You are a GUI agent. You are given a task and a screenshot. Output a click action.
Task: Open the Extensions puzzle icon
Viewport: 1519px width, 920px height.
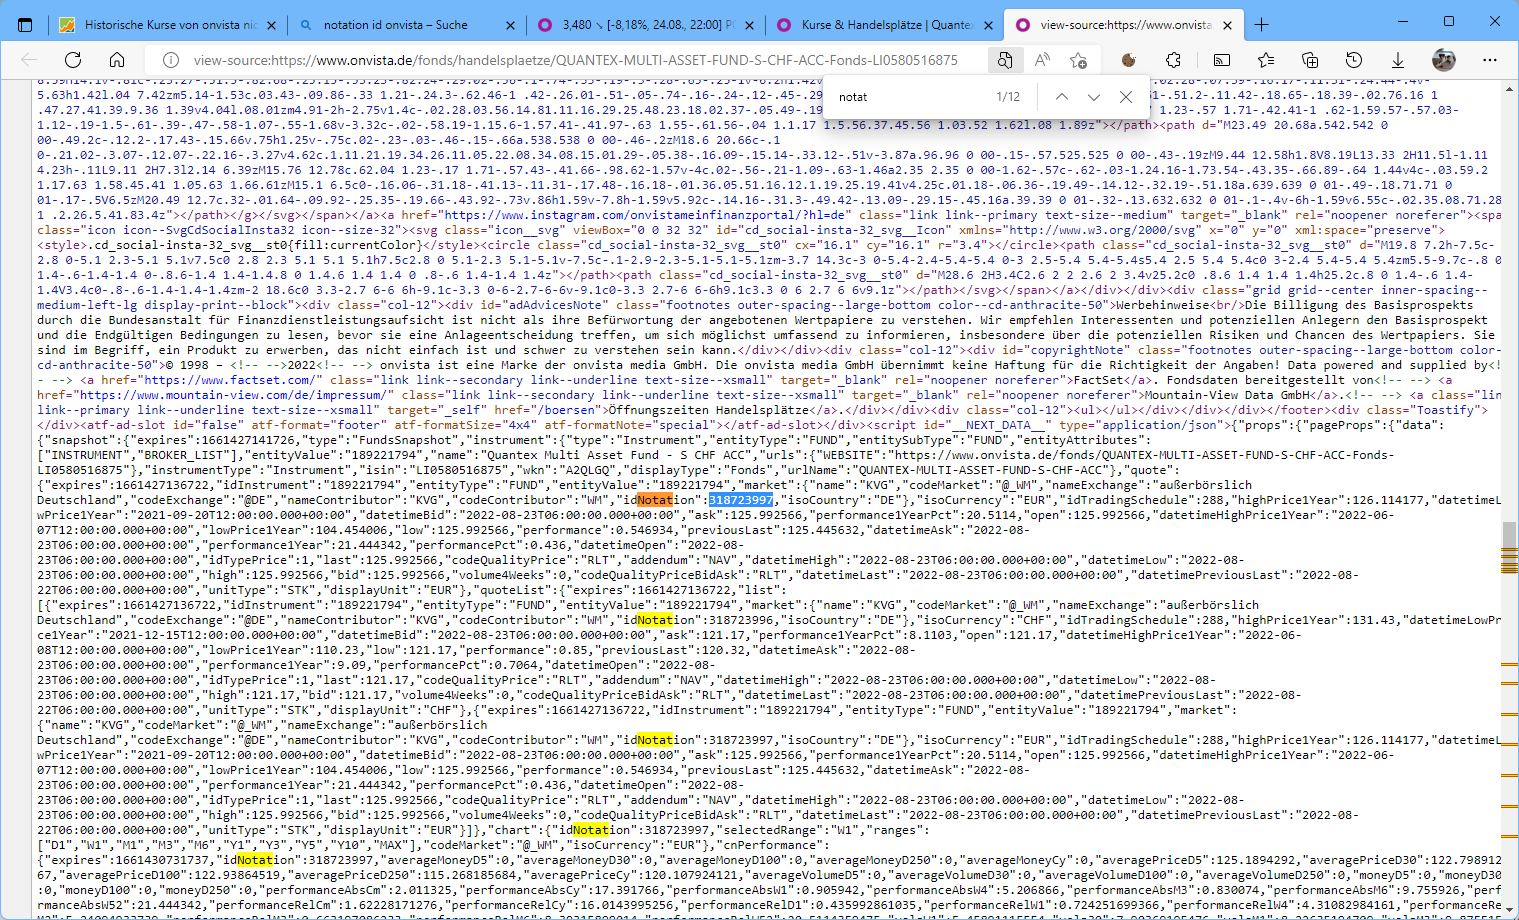pyautogui.click(x=1173, y=60)
